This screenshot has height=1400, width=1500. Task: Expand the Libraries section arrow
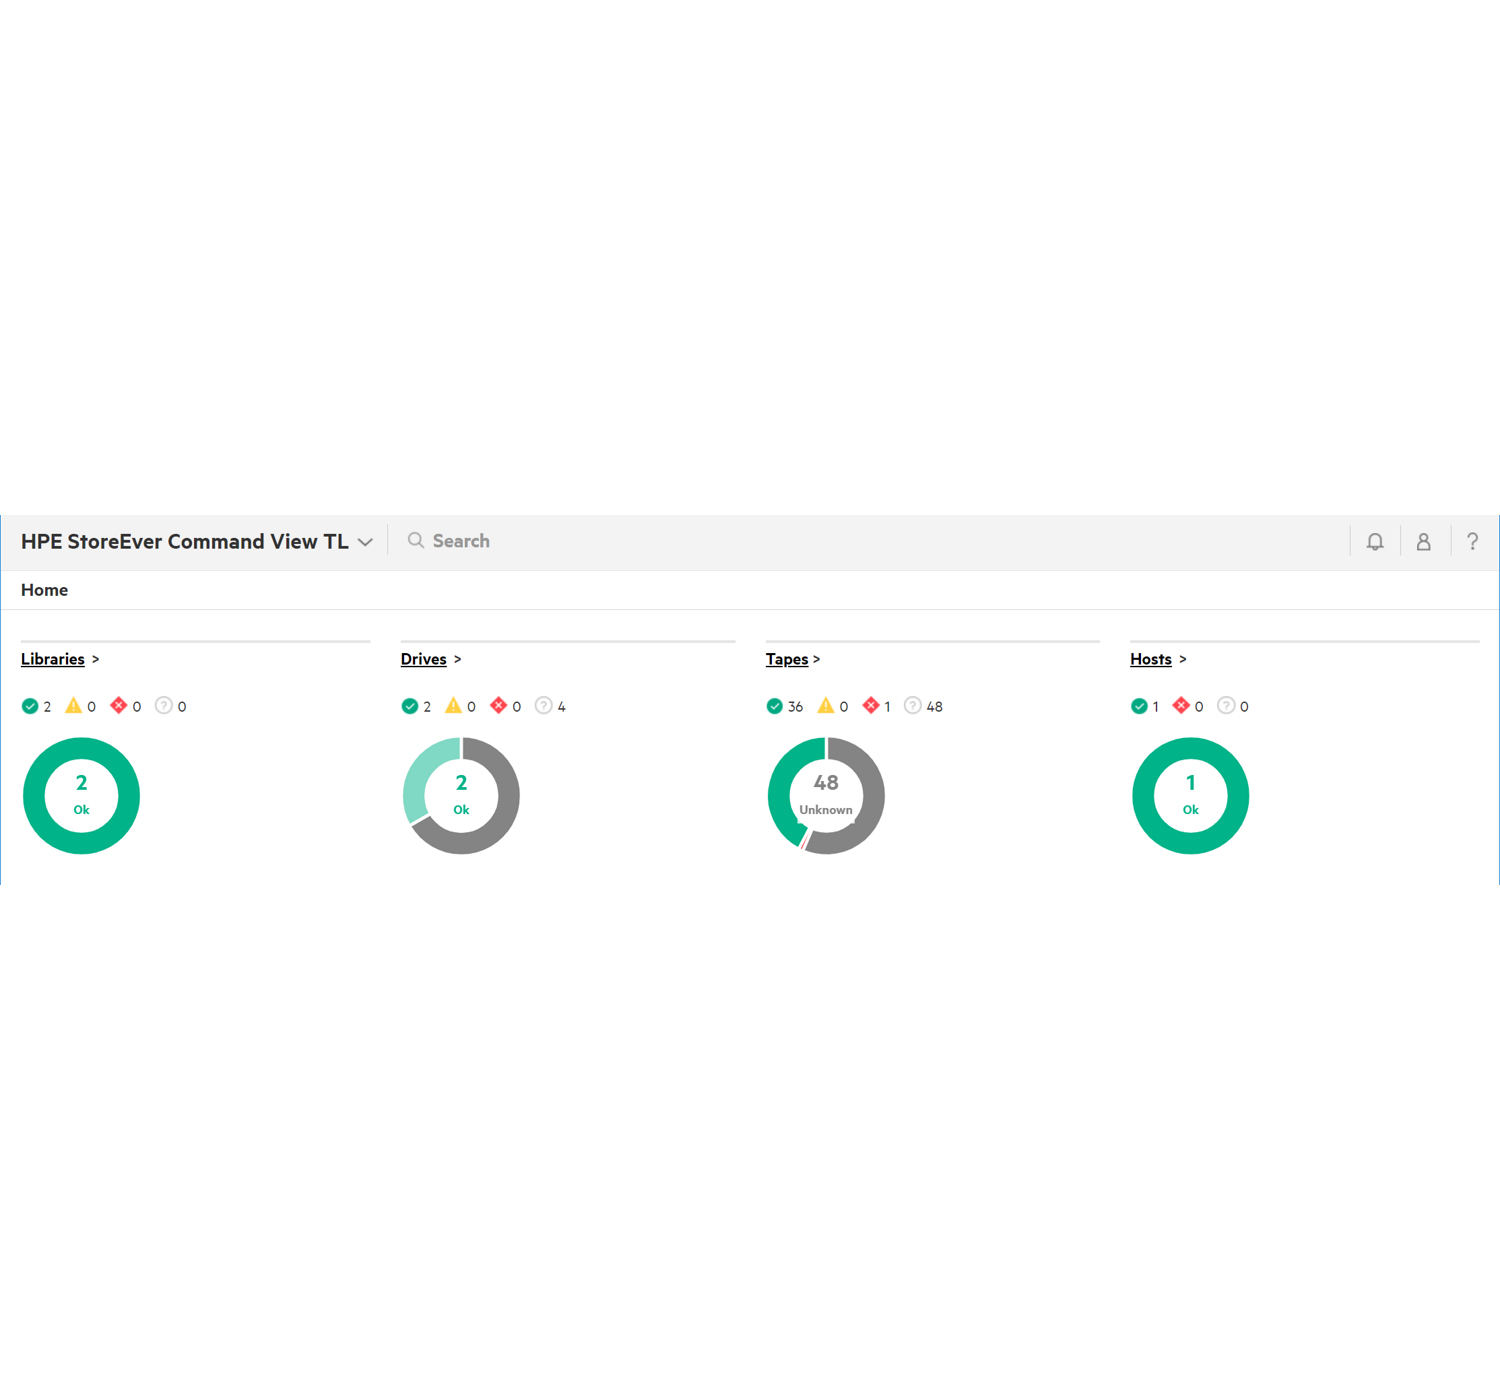tap(96, 659)
